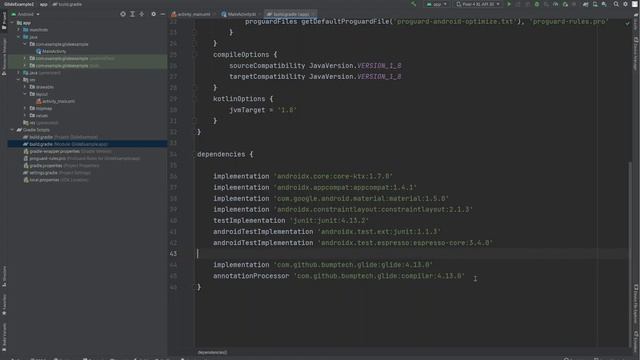640x360 pixels.
Task: Click GlideExample in the navigation breadcrumb
Action: (x=19, y=4)
